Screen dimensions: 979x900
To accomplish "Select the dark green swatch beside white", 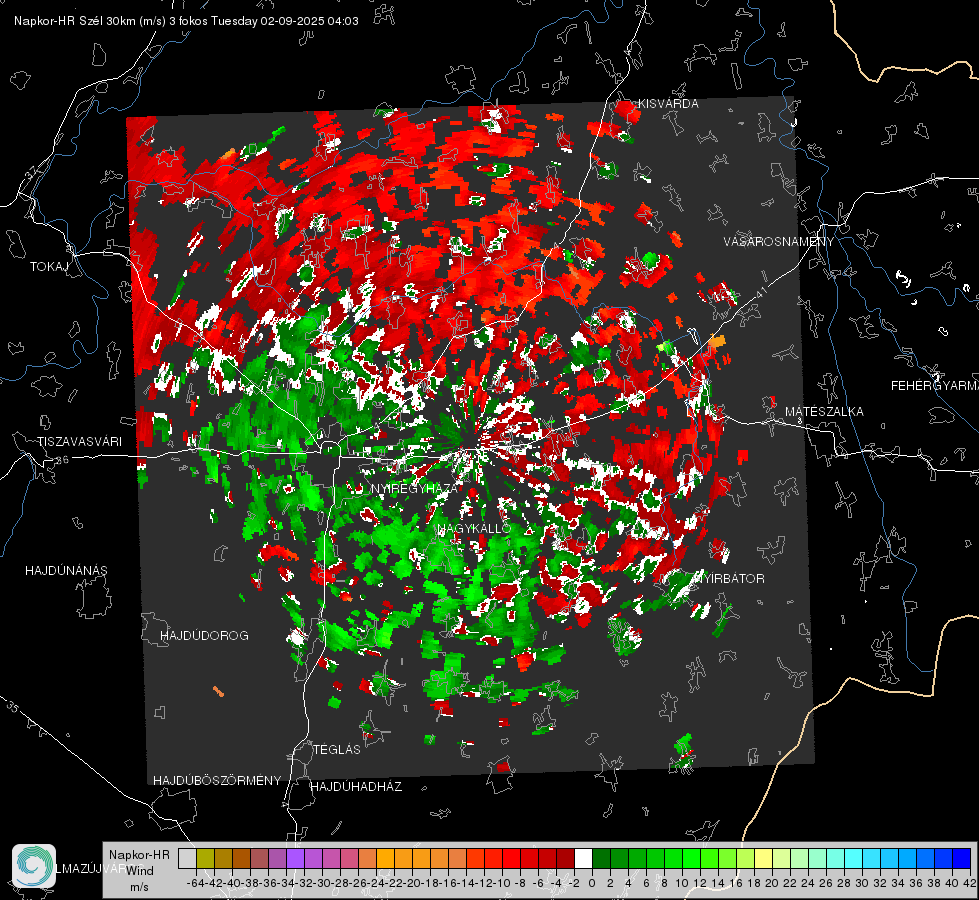I will pyautogui.click(x=601, y=858).
